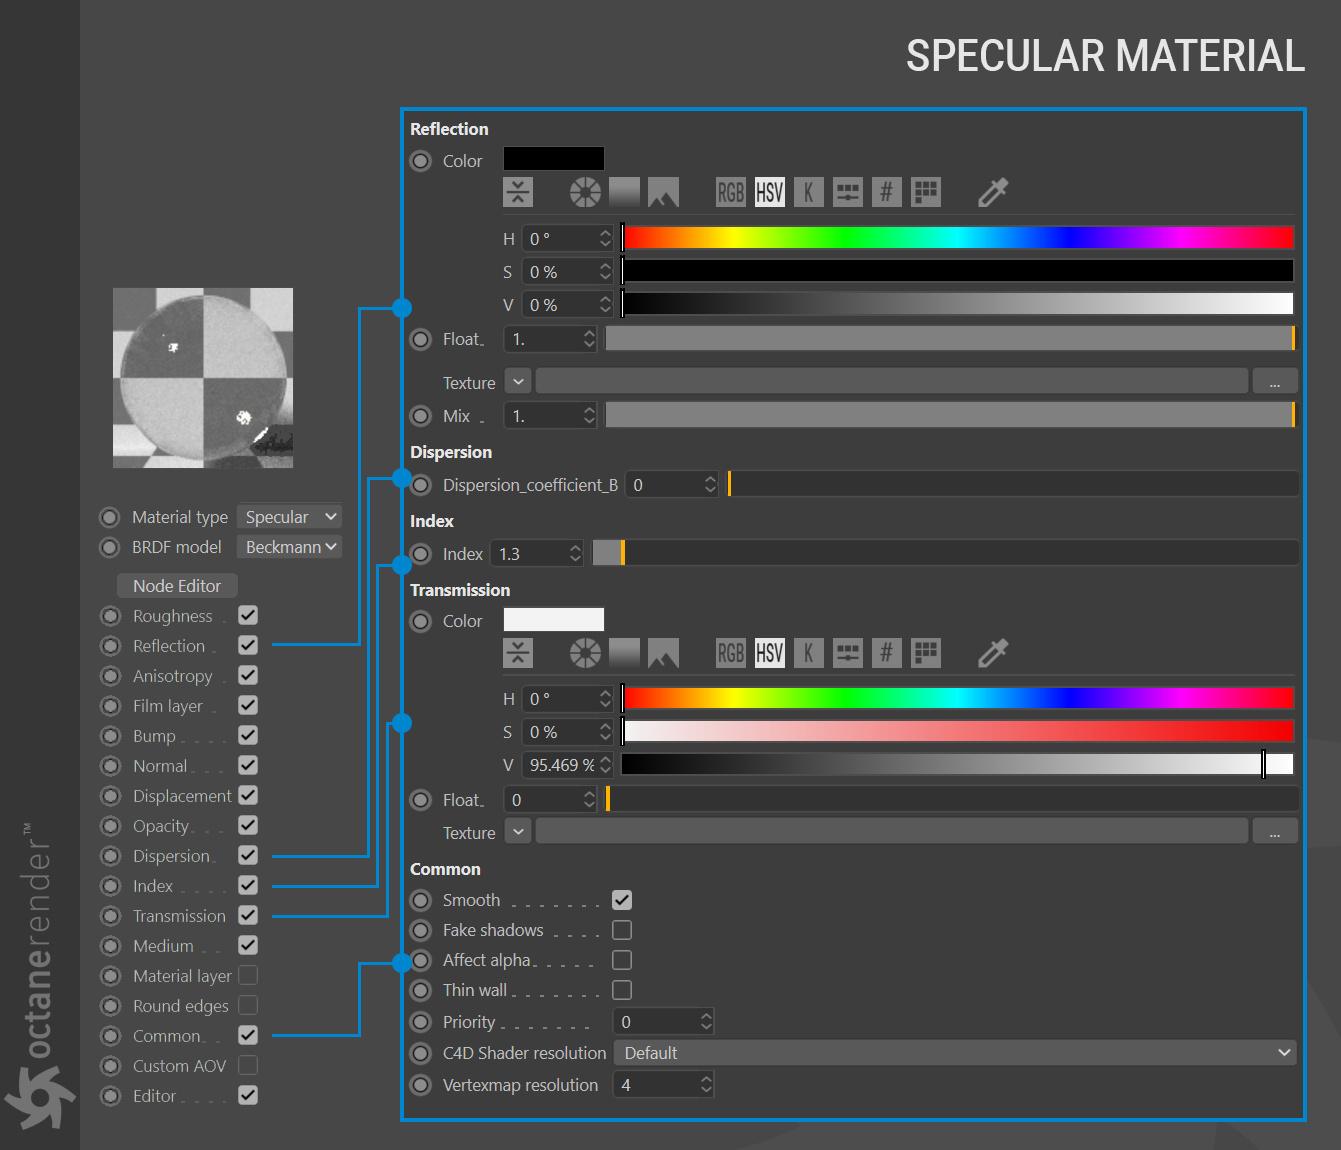Click the animation dot beside Index value
The width and height of the screenshot is (1341, 1150).
point(421,554)
